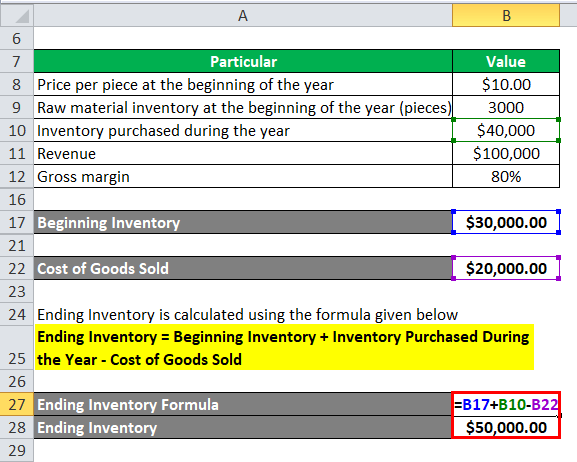
Task: Click the 'Value' header cell
Action: point(506,61)
